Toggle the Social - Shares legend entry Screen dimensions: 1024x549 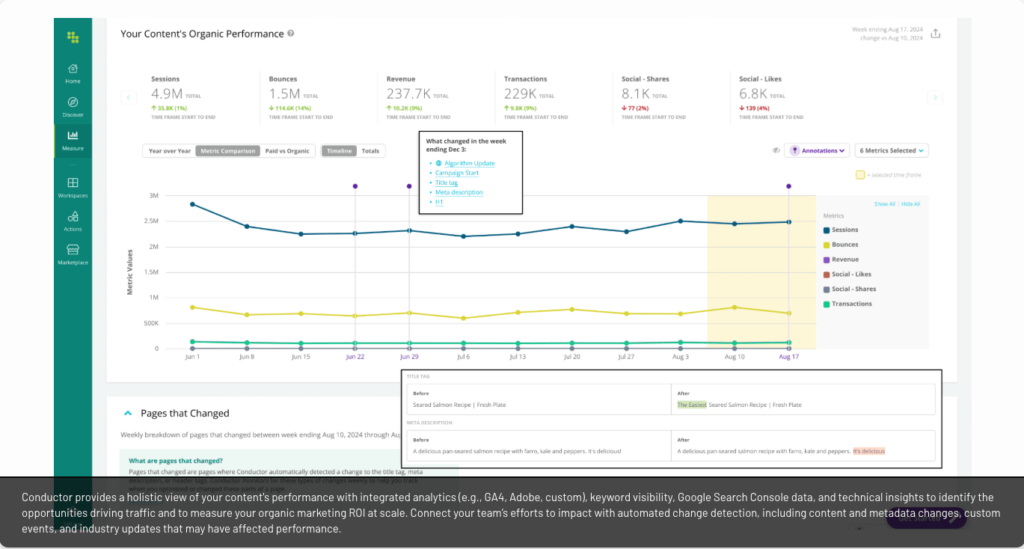pos(850,289)
